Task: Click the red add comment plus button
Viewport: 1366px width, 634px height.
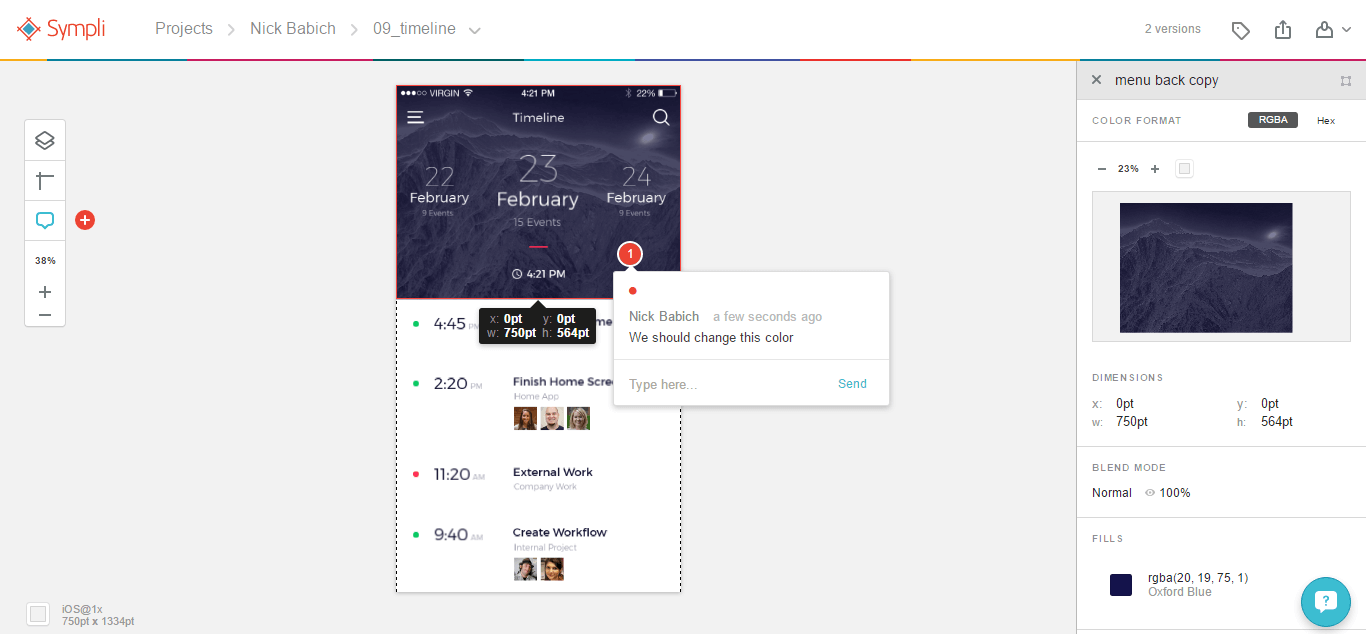Action: [85, 220]
